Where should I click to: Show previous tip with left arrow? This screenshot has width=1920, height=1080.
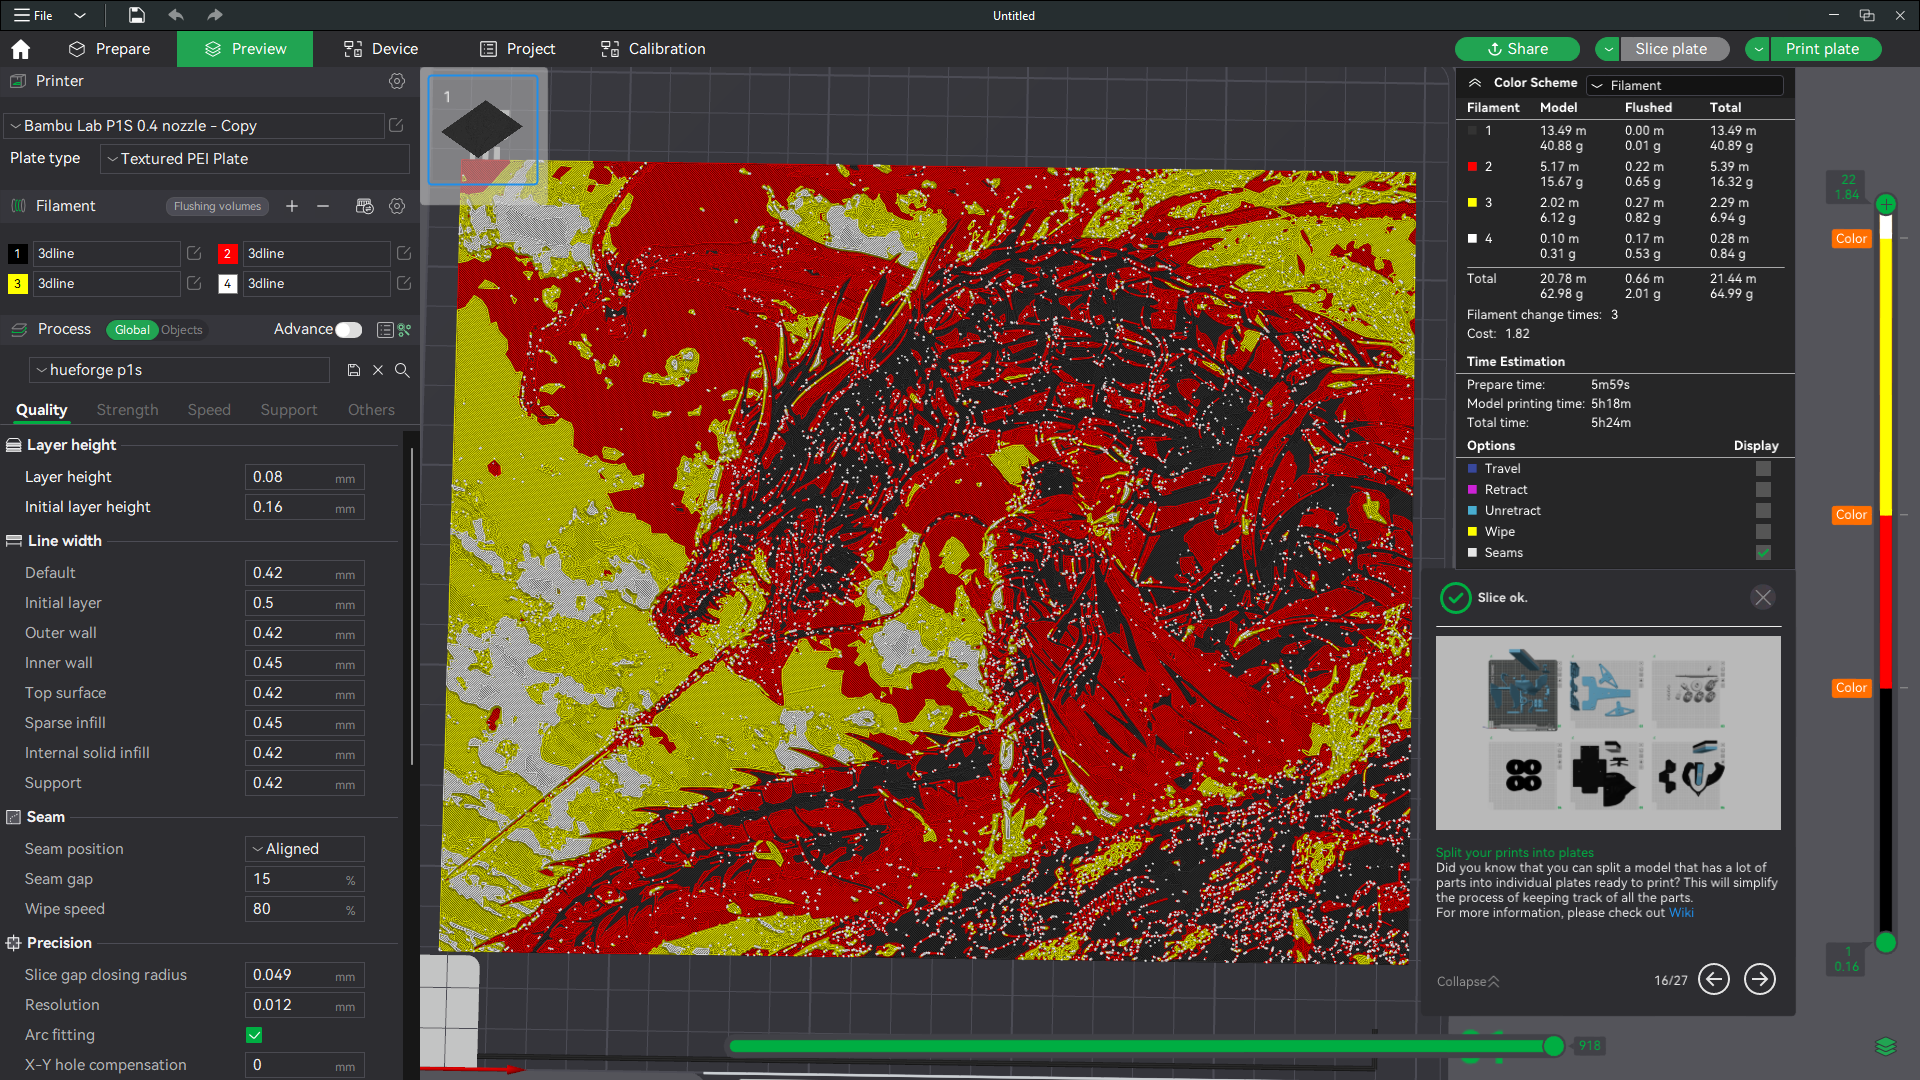coord(1714,979)
